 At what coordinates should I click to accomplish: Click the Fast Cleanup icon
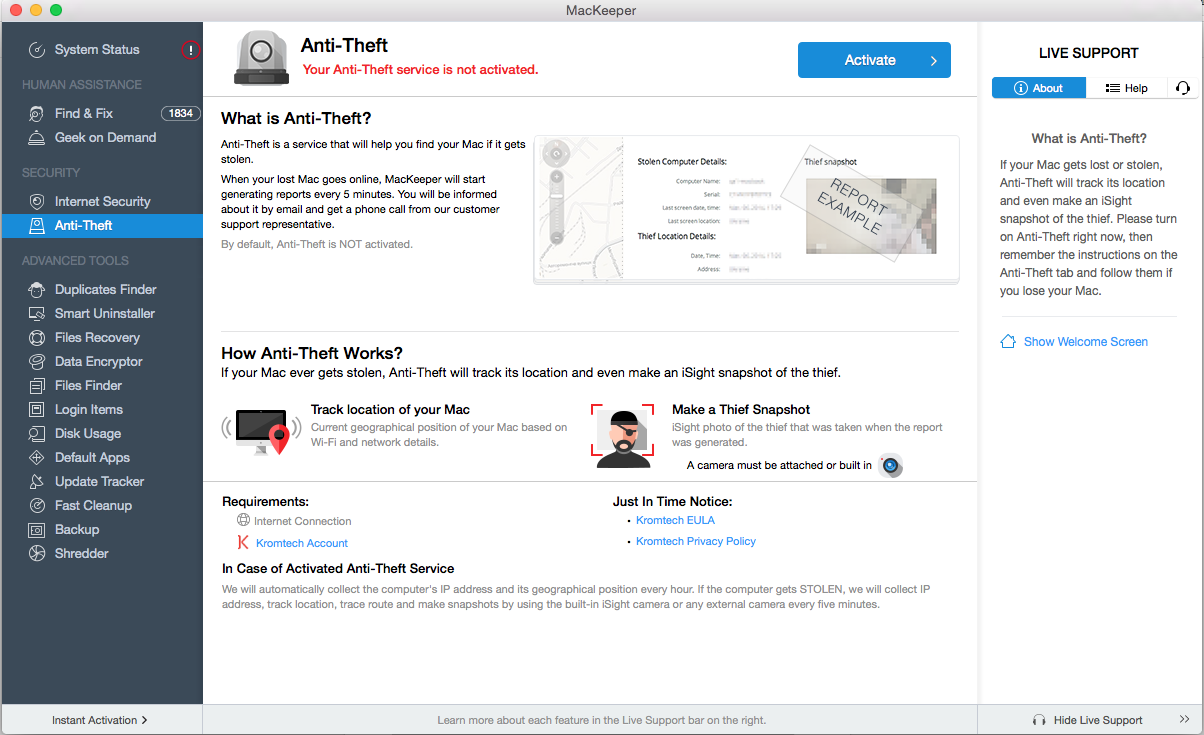coord(37,505)
